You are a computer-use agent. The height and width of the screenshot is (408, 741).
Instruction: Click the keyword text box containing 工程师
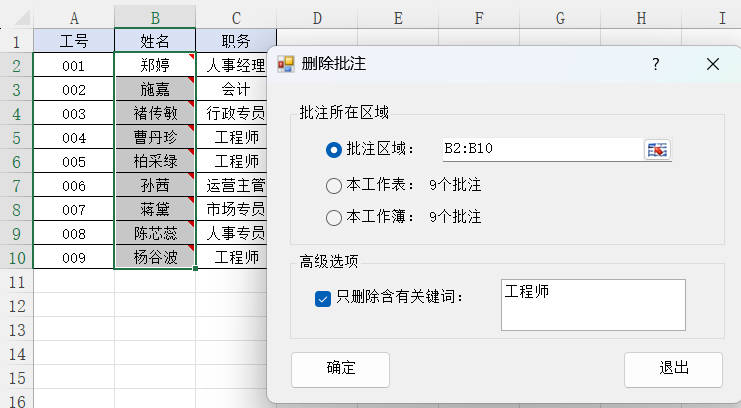pos(593,304)
